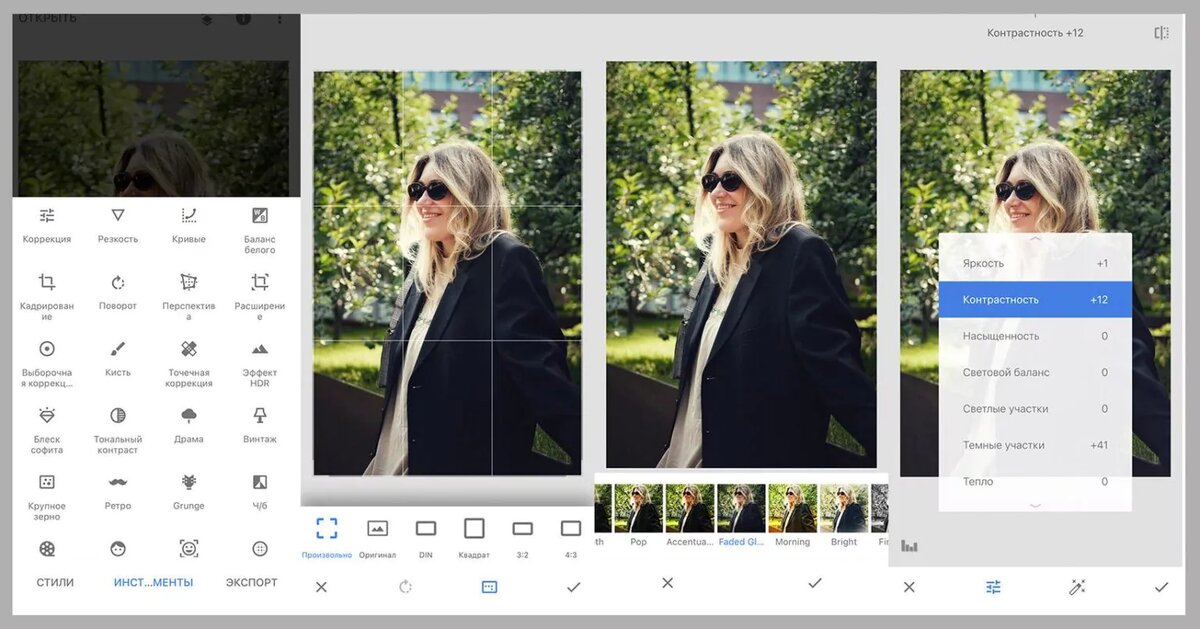Select the Контрастность adjustment row
The image size is (1200, 629).
click(1035, 299)
